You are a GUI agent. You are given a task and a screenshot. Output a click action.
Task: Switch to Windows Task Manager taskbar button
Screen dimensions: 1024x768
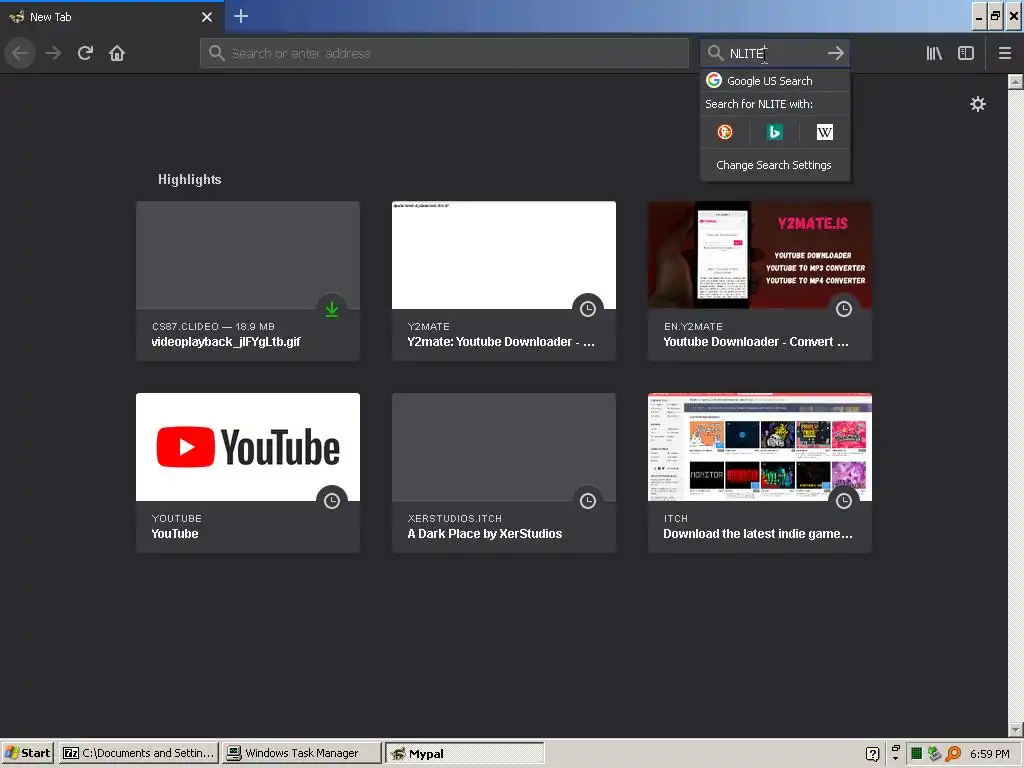301,753
